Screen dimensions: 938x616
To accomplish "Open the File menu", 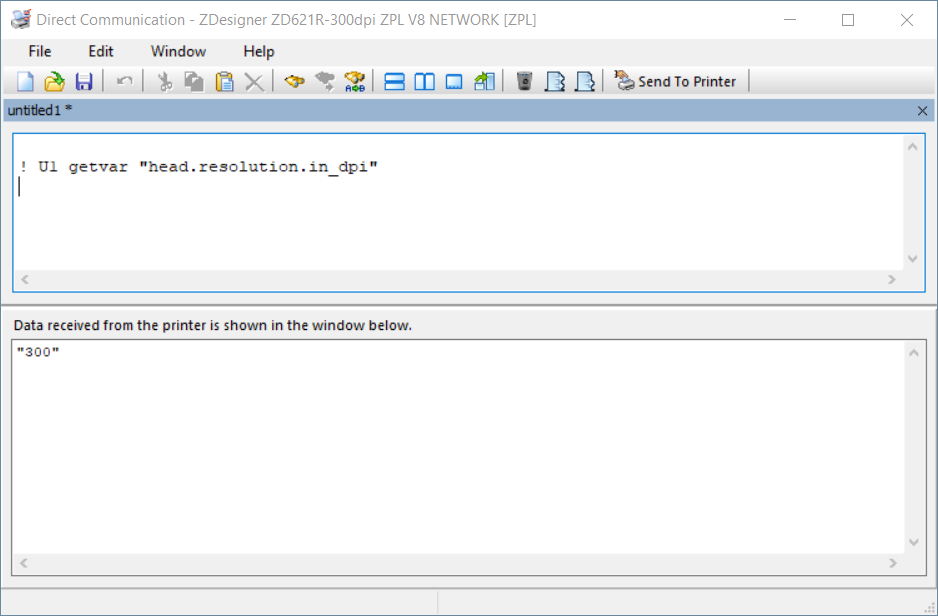I will pos(39,51).
